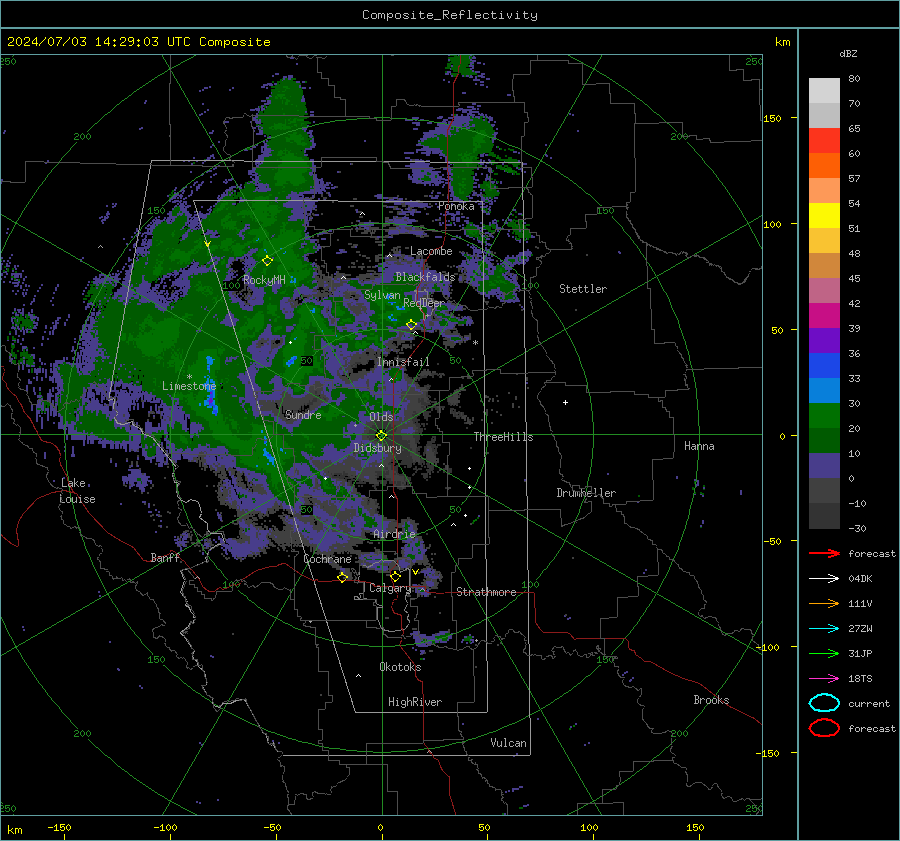The width and height of the screenshot is (900, 841).
Task: Click the yellow diamond marker below Cochrane
Action: tap(342, 577)
